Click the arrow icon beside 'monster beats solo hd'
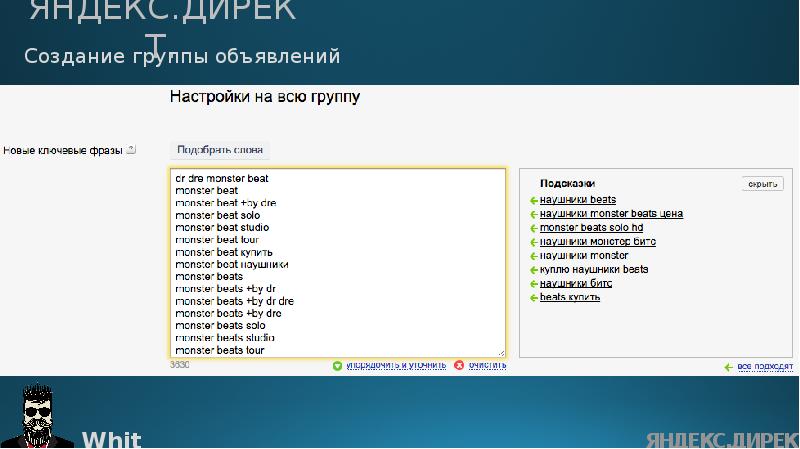 533,228
